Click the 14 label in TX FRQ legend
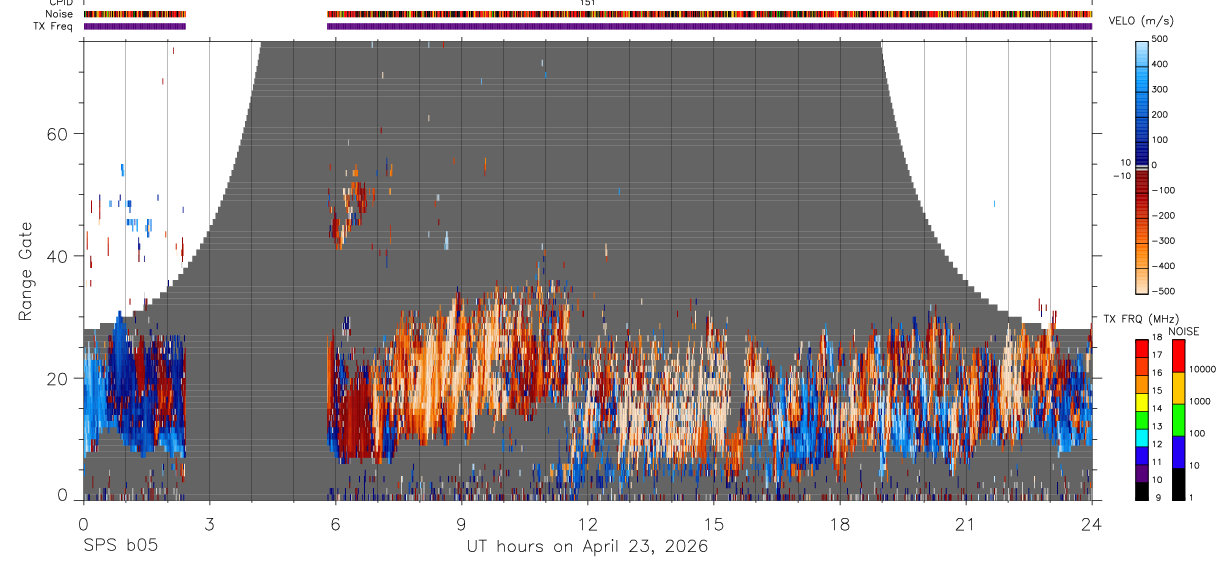 click(x=1158, y=409)
